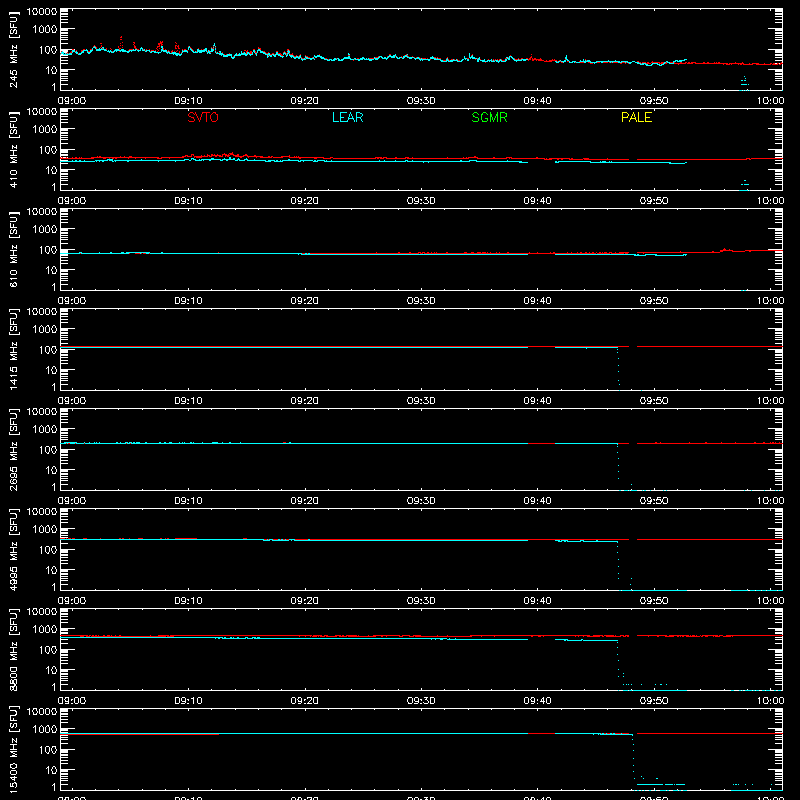The image size is (800, 800).
Task: Click the cyan LEAR station label
Action: 347,117
